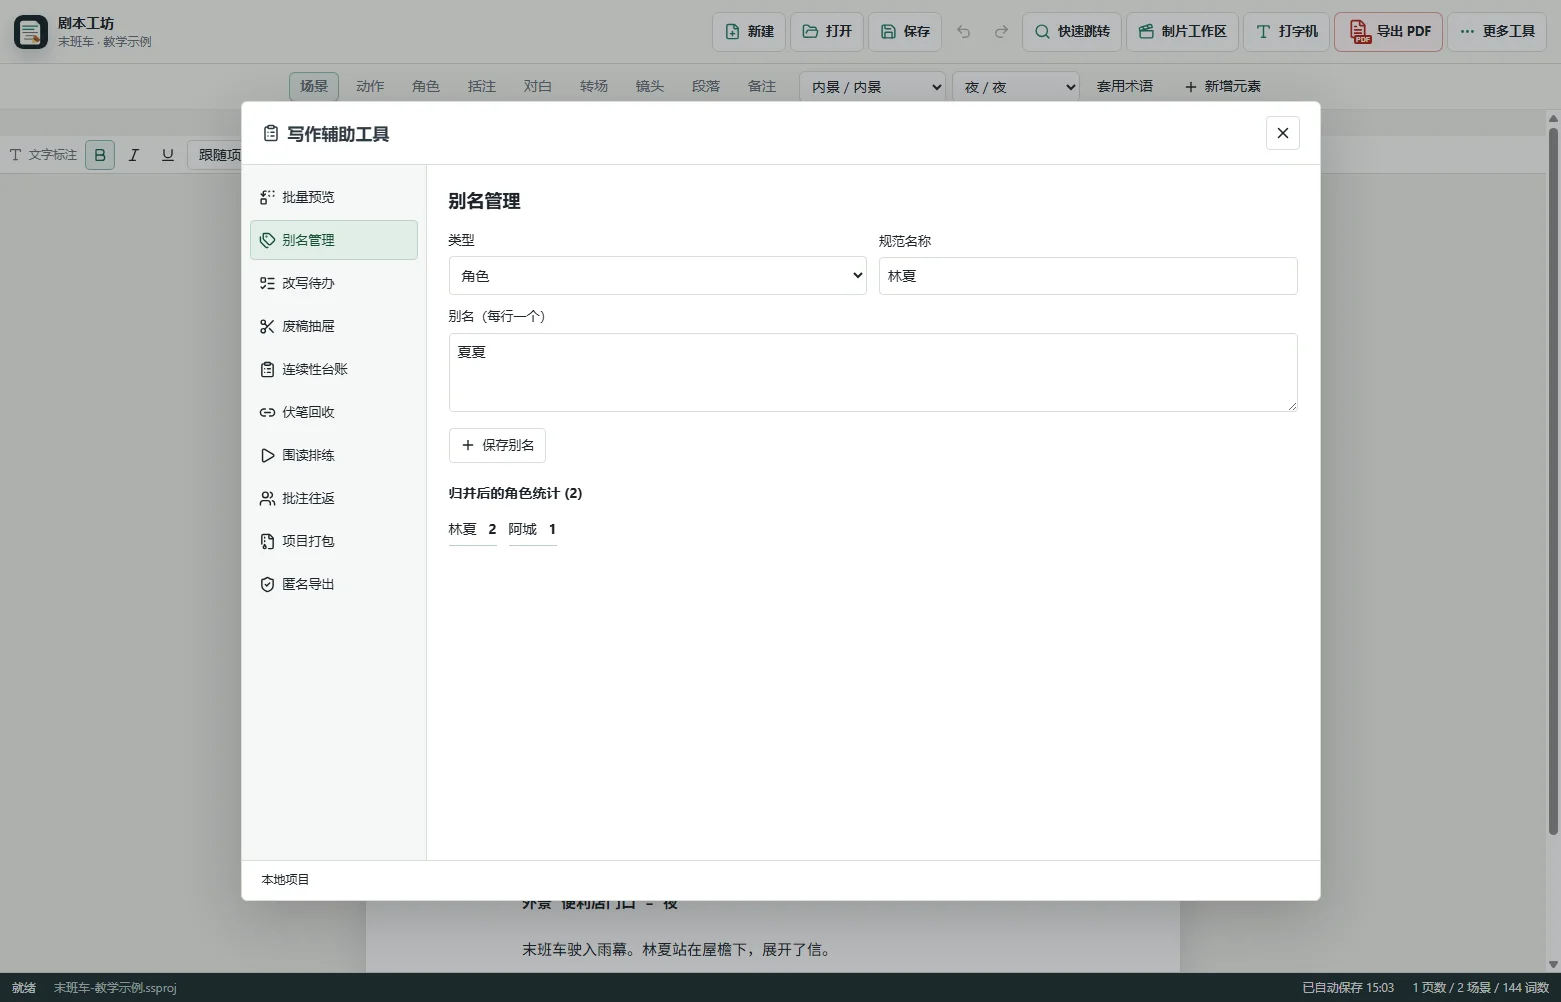Toggle bold formatting button
This screenshot has width=1561, height=1002.
pos(100,155)
